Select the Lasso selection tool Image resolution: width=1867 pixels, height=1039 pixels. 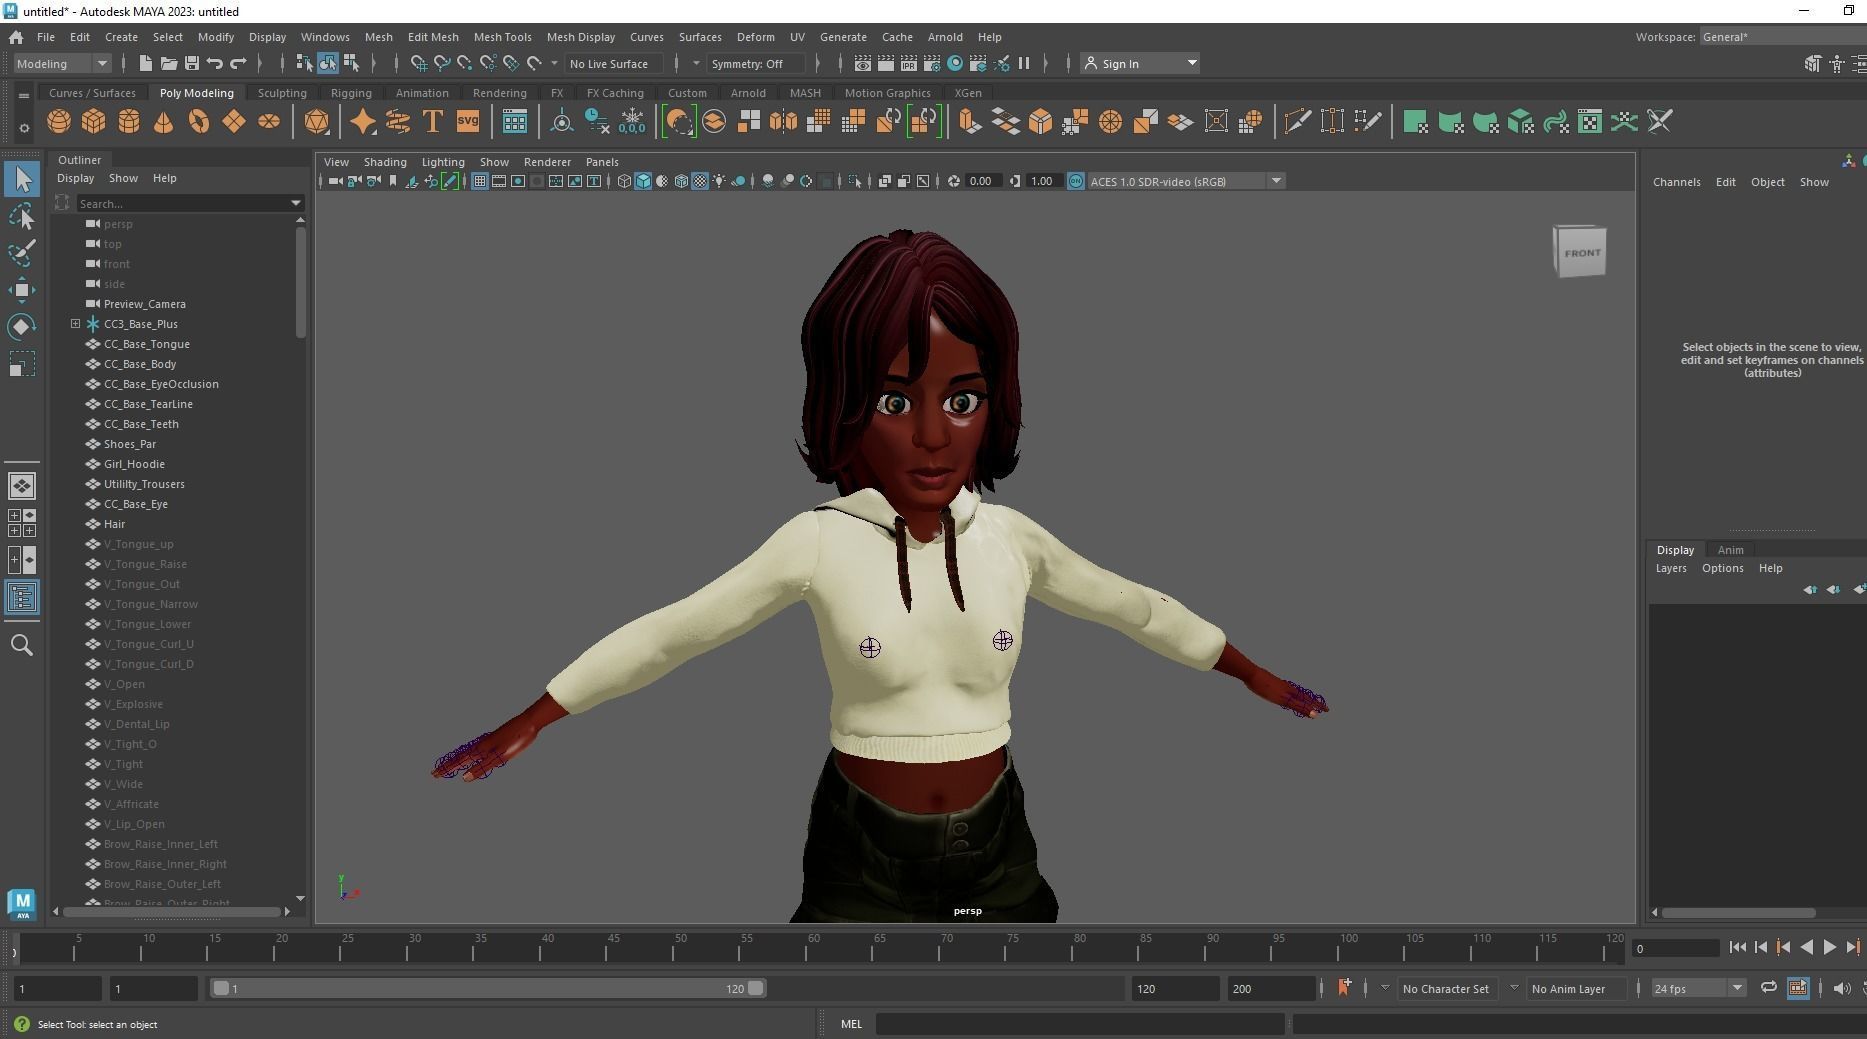coord(22,216)
